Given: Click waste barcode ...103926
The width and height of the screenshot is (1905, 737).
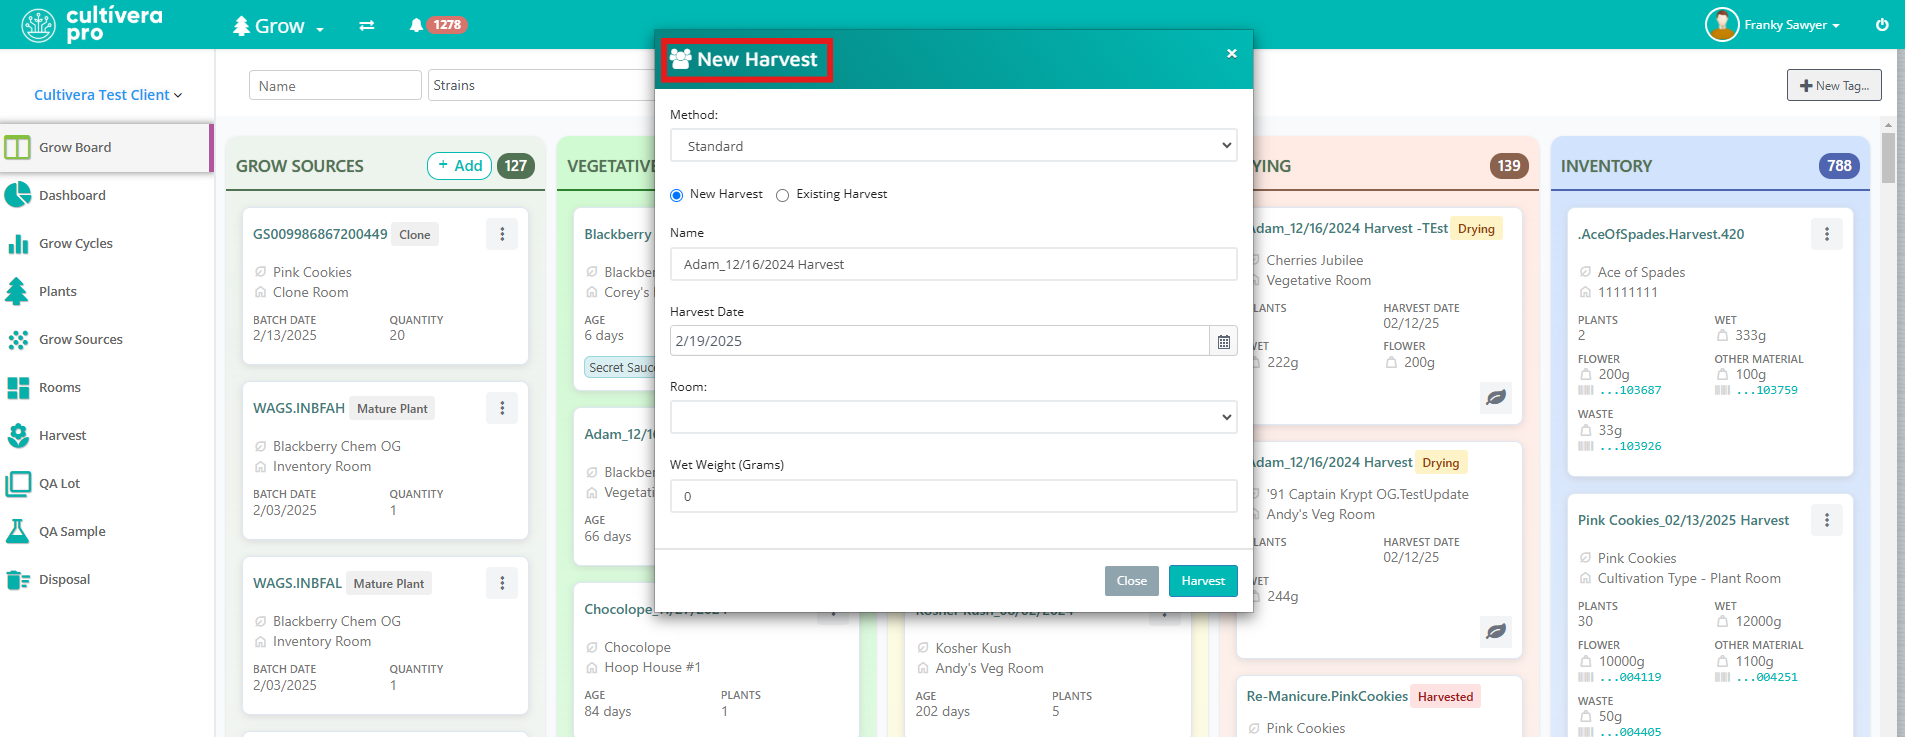Looking at the screenshot, I should tap(1620, 446).
